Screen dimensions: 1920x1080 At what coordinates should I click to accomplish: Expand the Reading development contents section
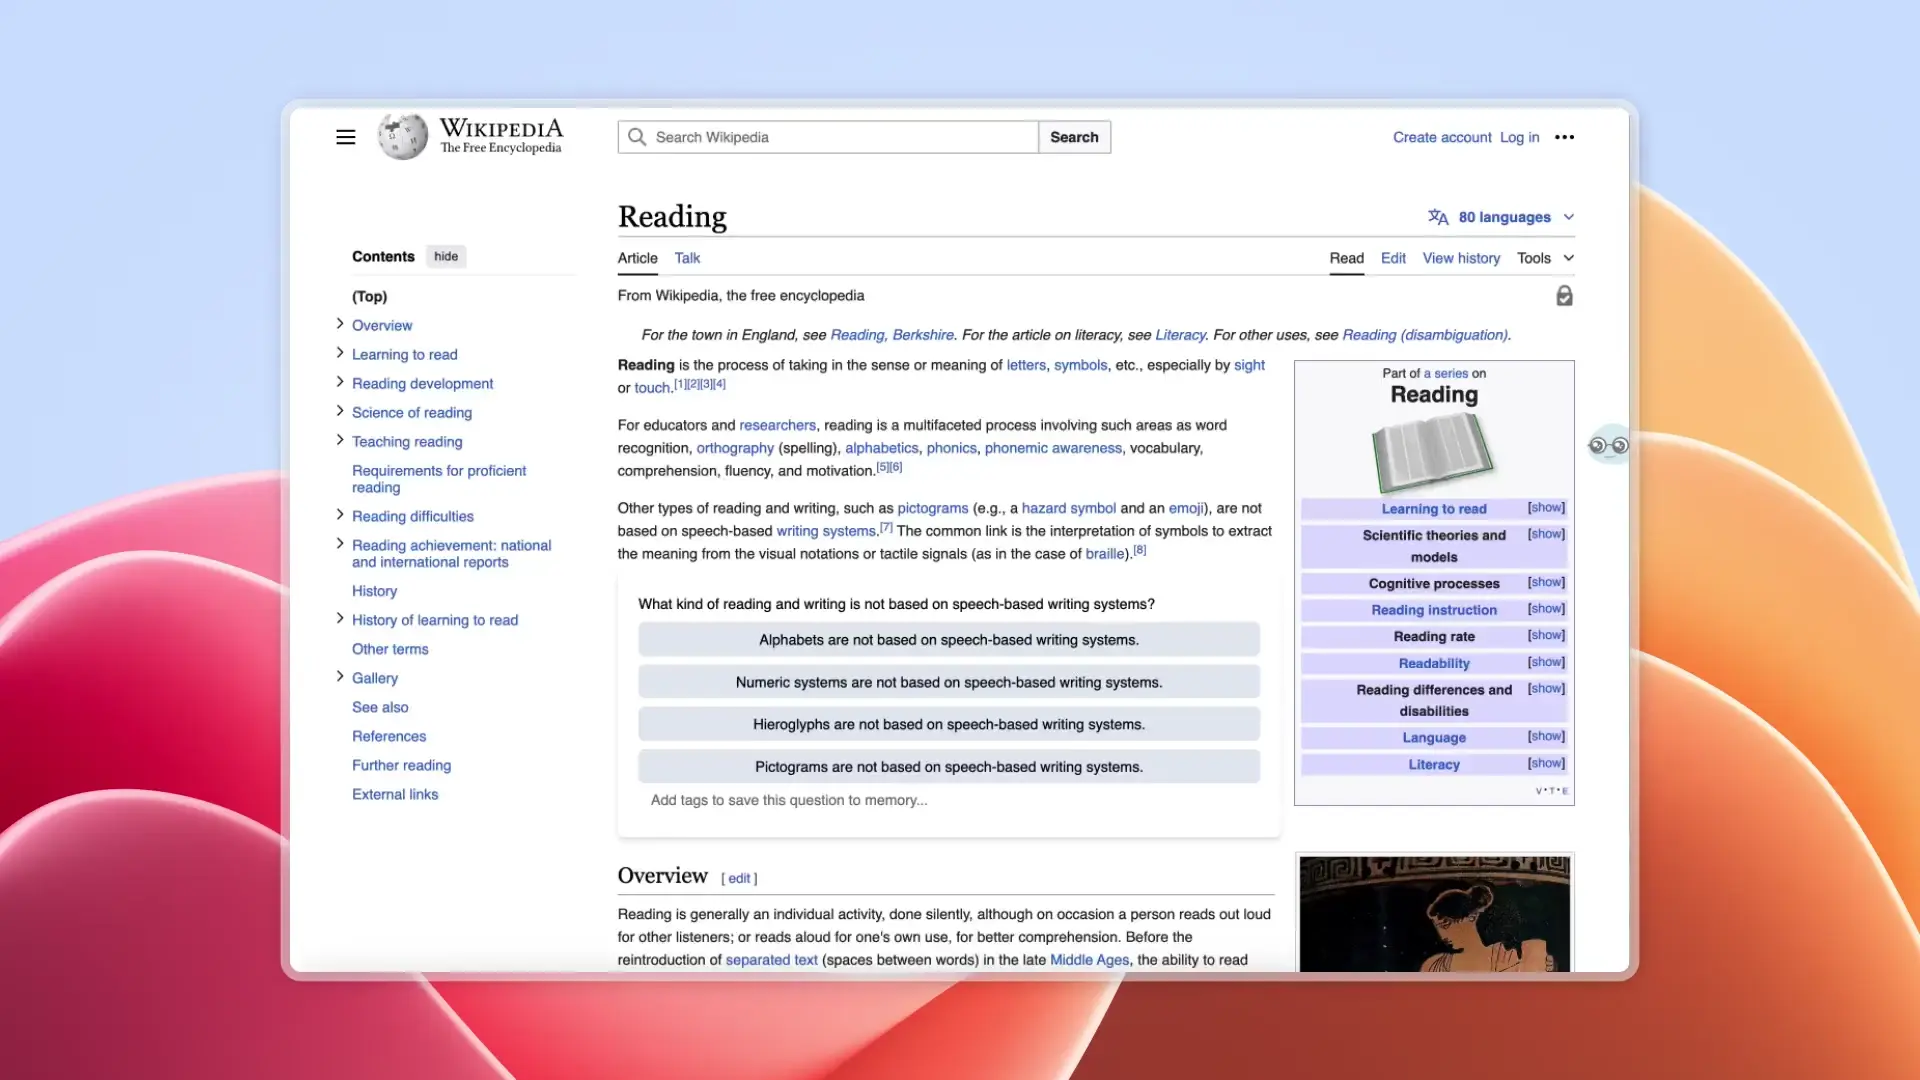pyautogui.click(x=340, y=382)
